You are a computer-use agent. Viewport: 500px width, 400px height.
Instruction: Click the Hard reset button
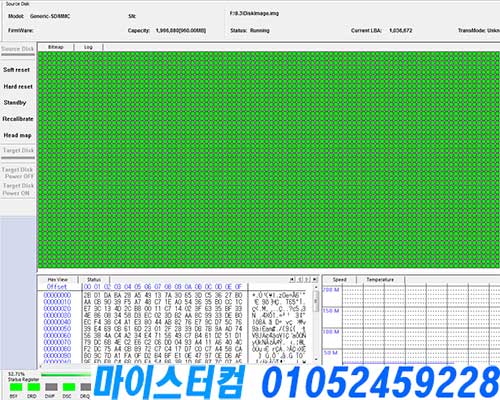(18, 86)
